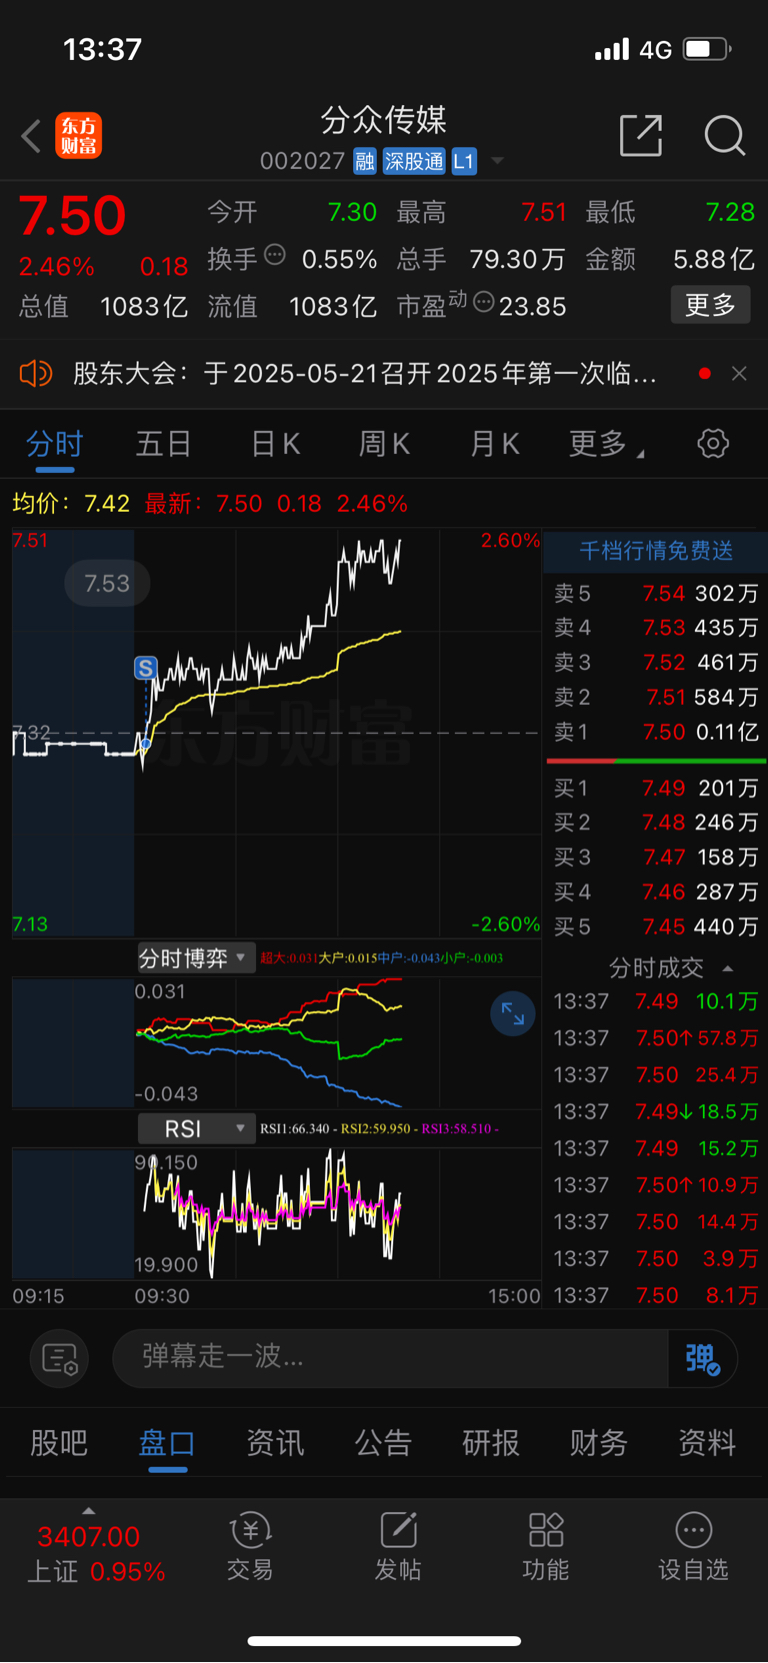
Task: Switch to the 月K chart tab
Action: click(495, 444)
